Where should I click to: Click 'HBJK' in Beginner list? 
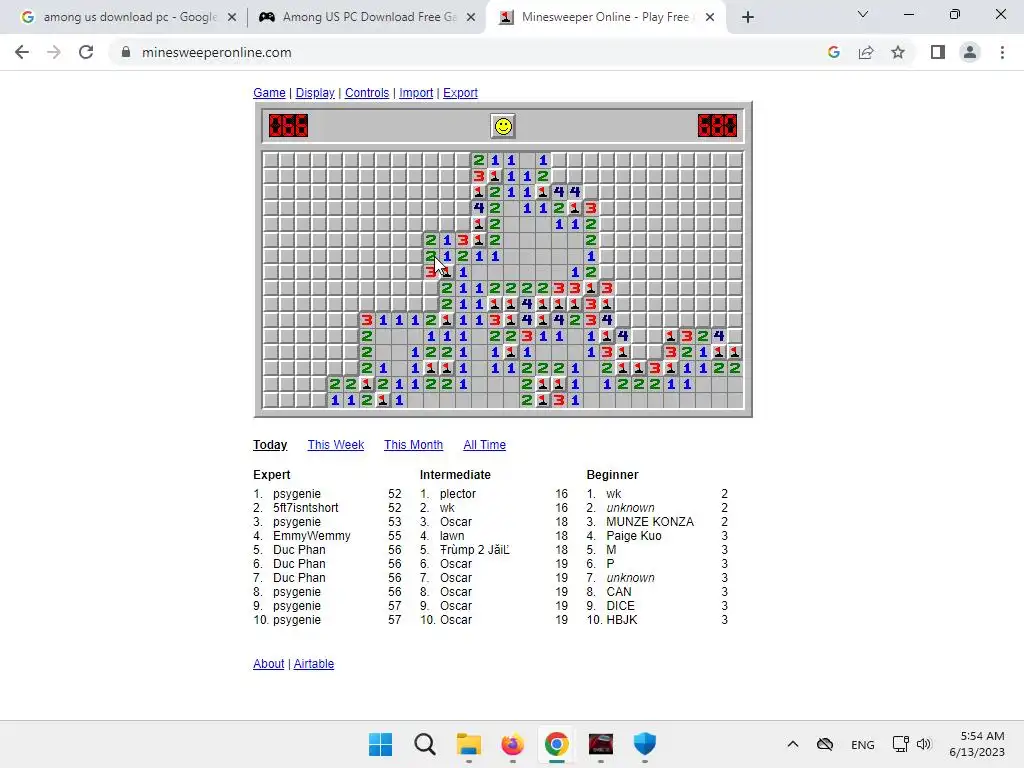click(x=622, y=620)
